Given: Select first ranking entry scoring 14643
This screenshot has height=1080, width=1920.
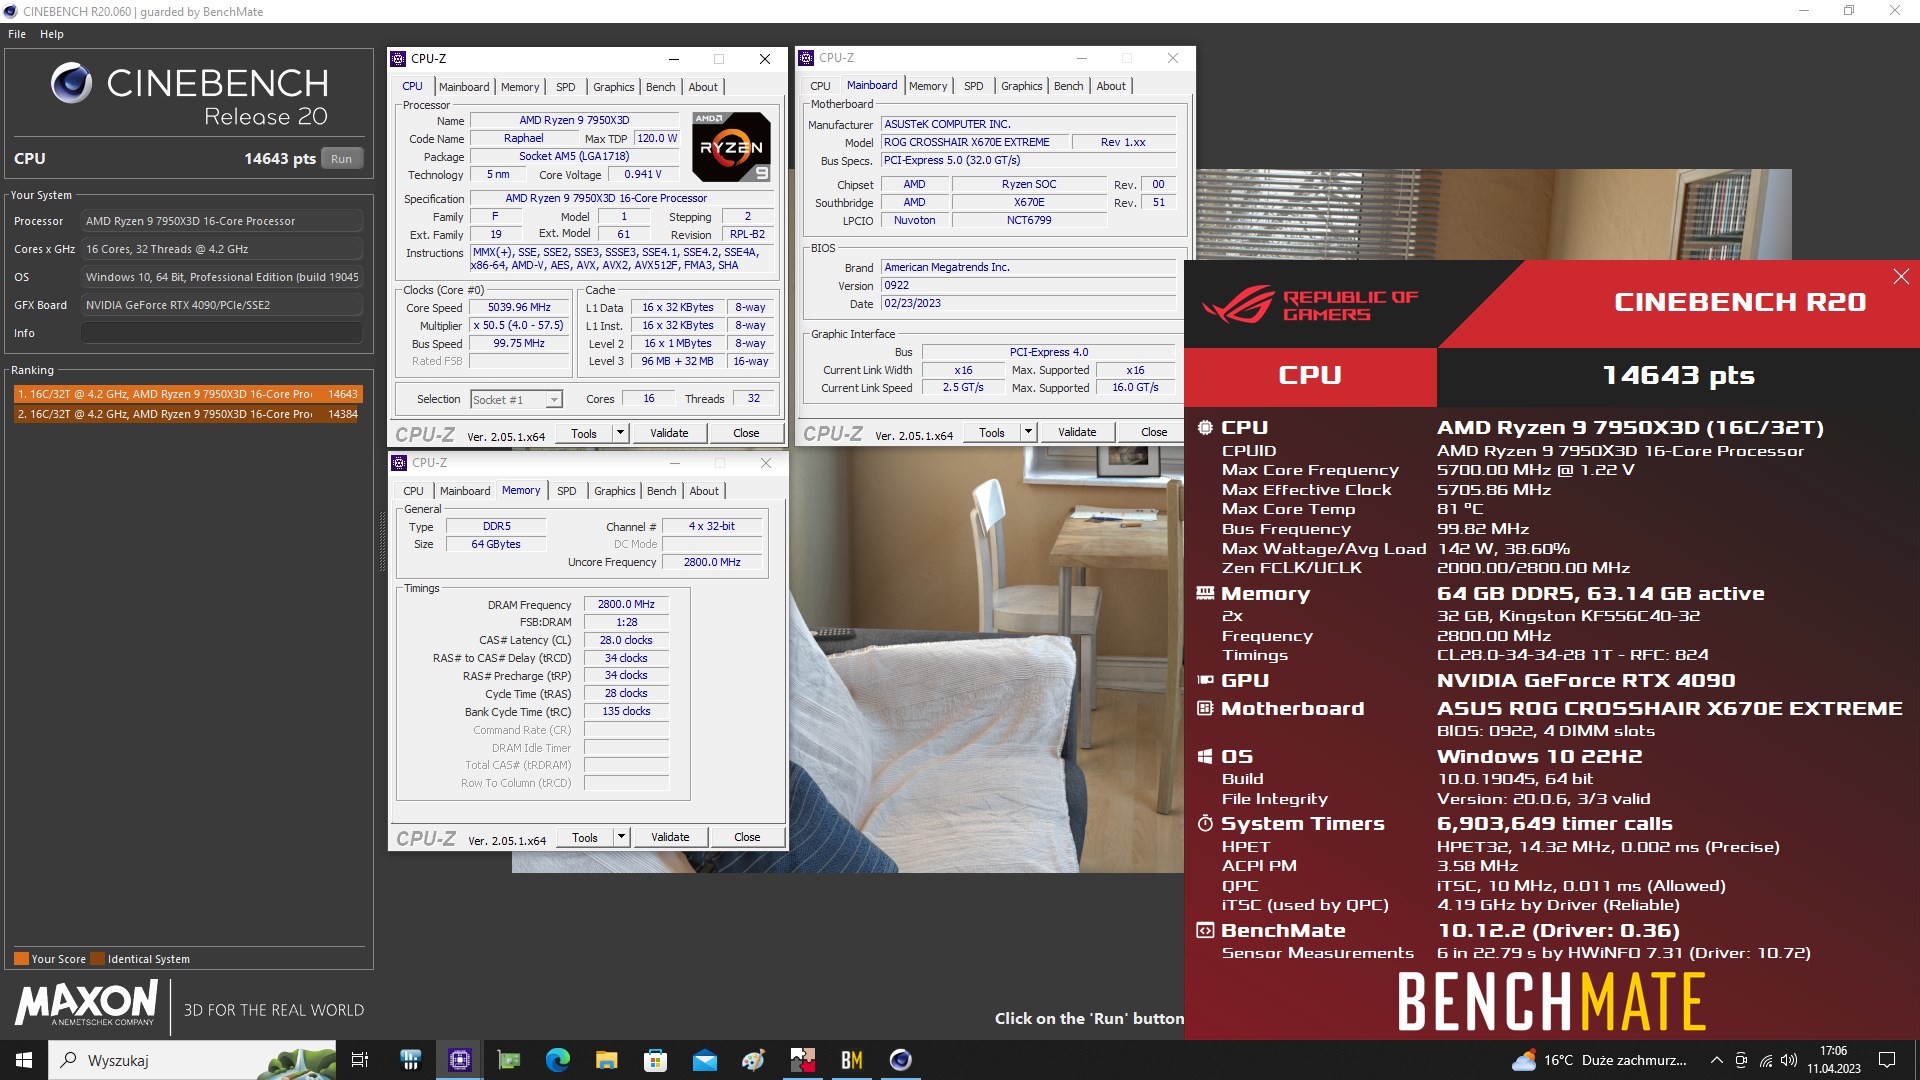Looking at the screenshot, I should click(x=187, y=394).
